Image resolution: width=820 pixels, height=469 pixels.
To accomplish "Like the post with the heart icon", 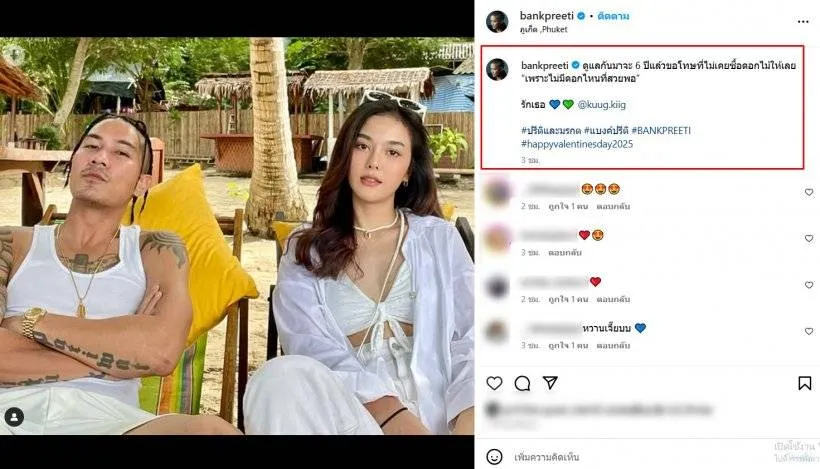I will pyautogui.click(x=494, y=383).
